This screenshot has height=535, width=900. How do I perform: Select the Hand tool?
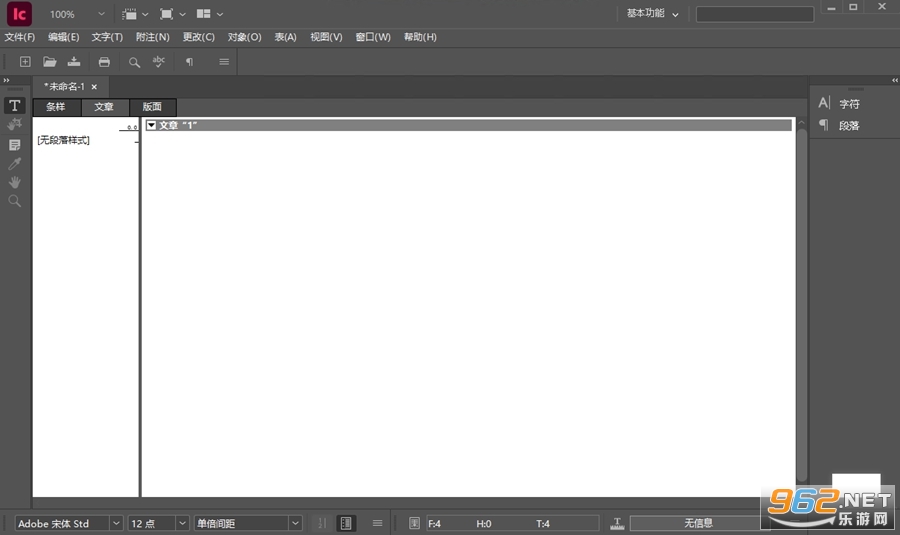14,183
